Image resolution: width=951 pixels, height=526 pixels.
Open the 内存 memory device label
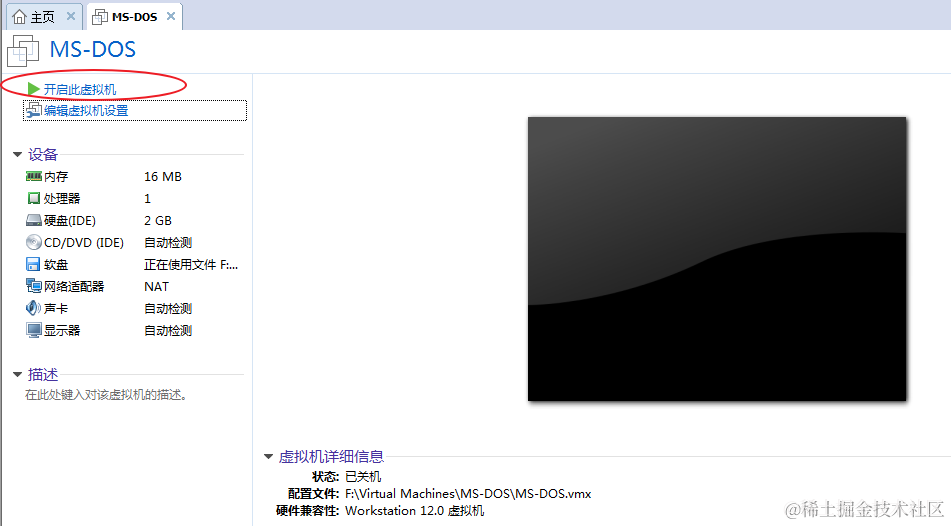point(56,177)
